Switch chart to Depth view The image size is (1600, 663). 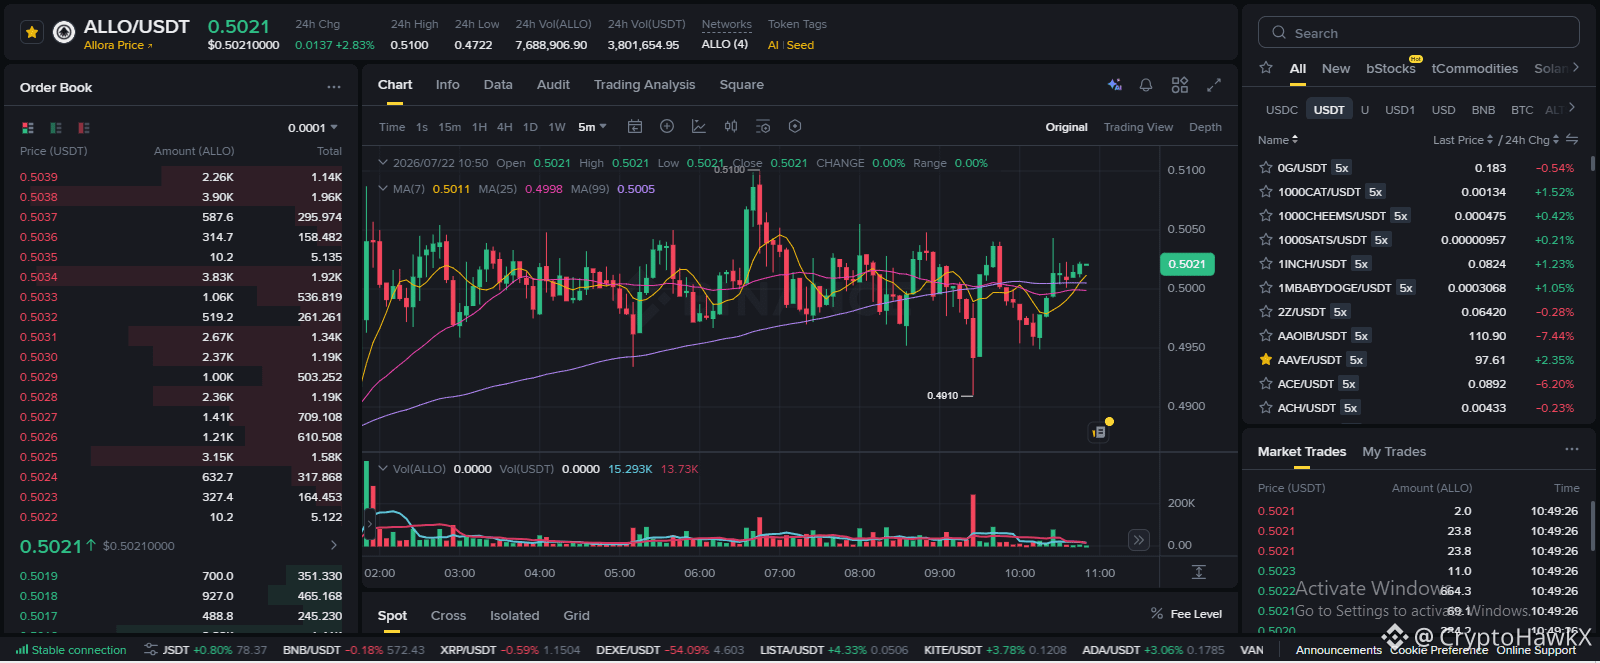pyautogui.click(x=1205, y=127)
